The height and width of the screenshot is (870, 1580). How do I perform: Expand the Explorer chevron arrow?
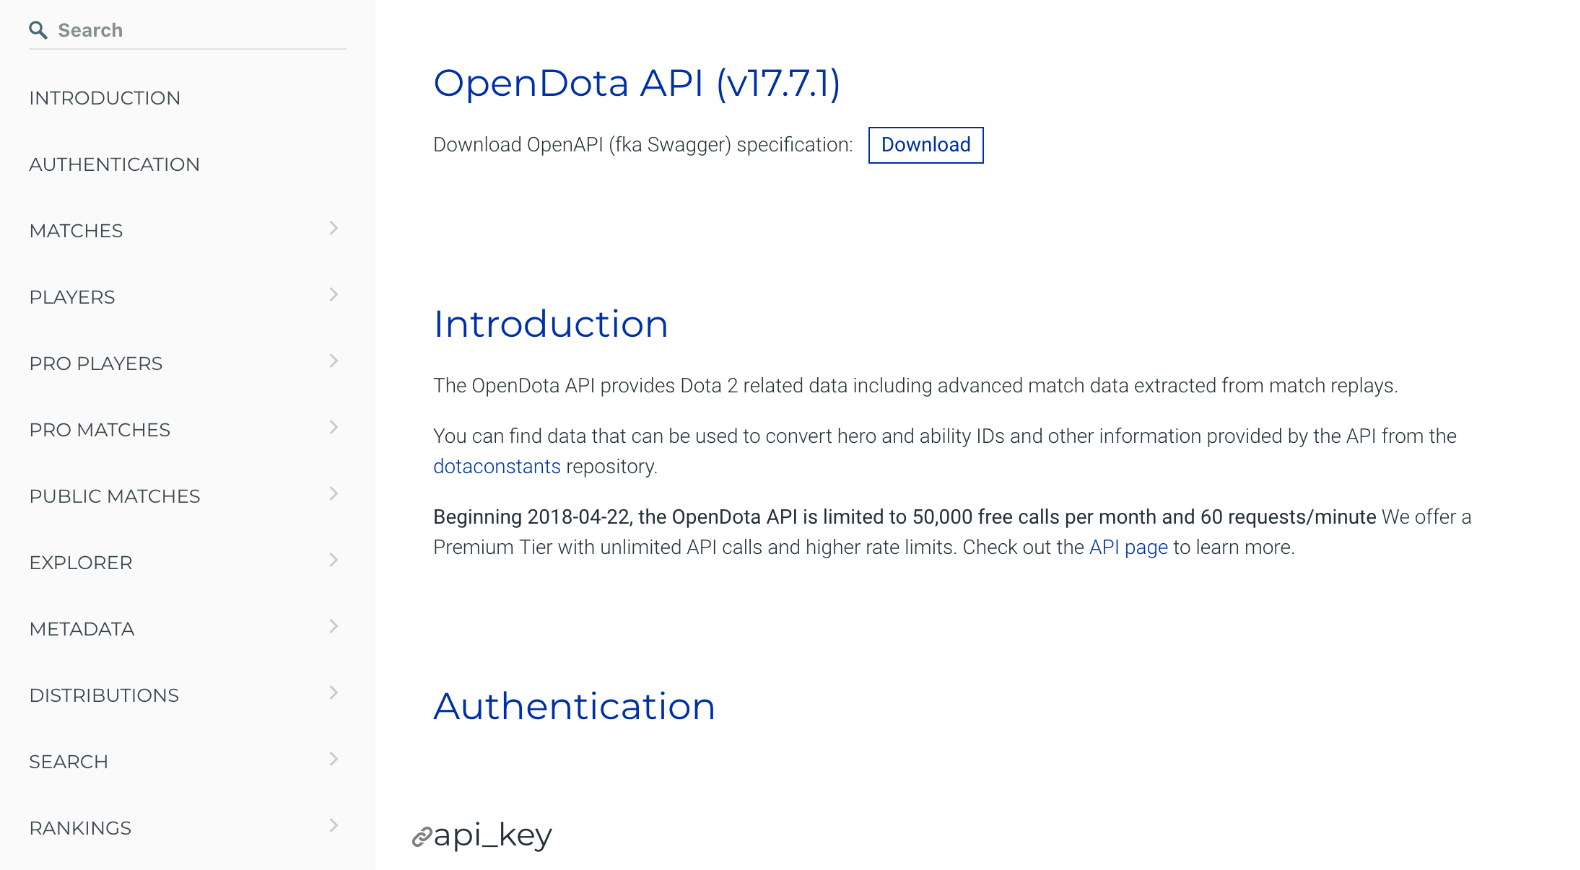click(334, 560)
